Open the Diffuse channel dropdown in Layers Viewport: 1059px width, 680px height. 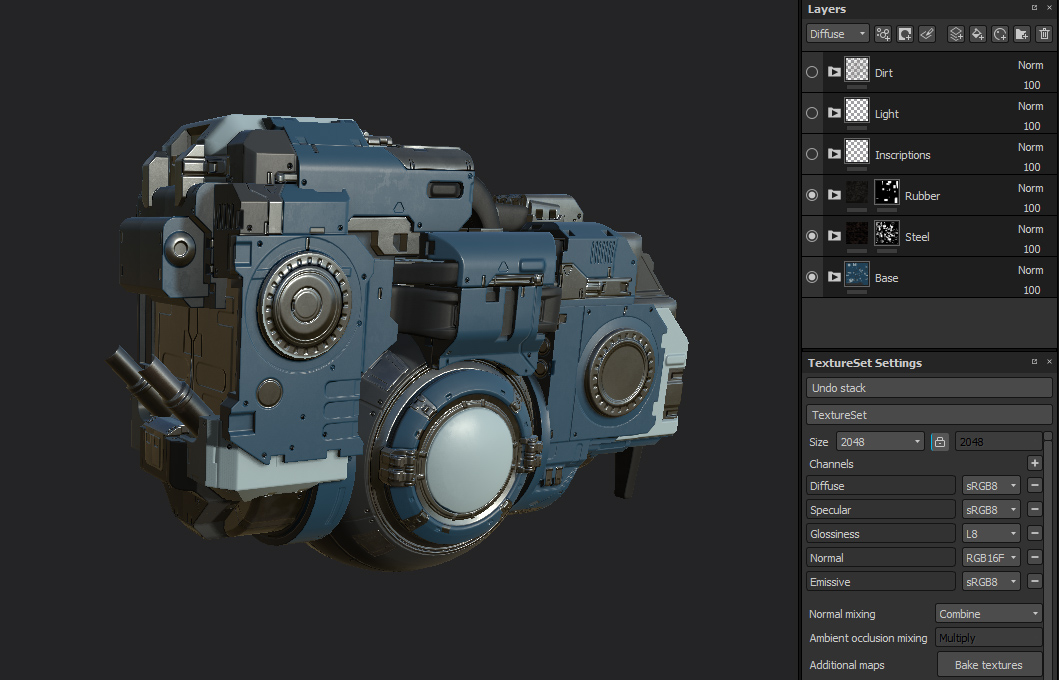(x=837, y=34)
